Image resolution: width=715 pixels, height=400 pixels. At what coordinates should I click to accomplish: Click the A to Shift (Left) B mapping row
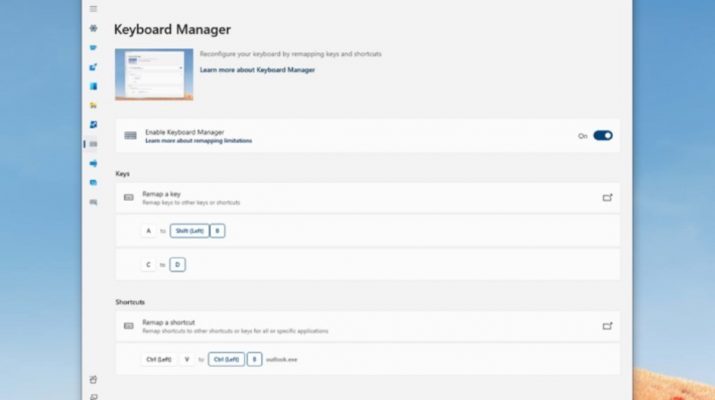pyautogui.click(x=367, y=230)
